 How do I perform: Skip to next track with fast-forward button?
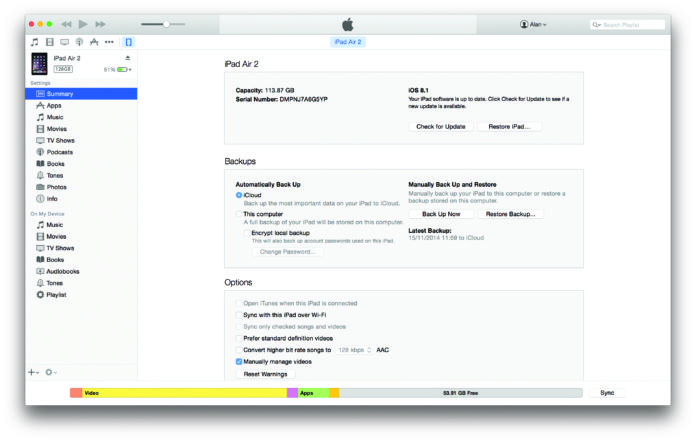[101, 24]
